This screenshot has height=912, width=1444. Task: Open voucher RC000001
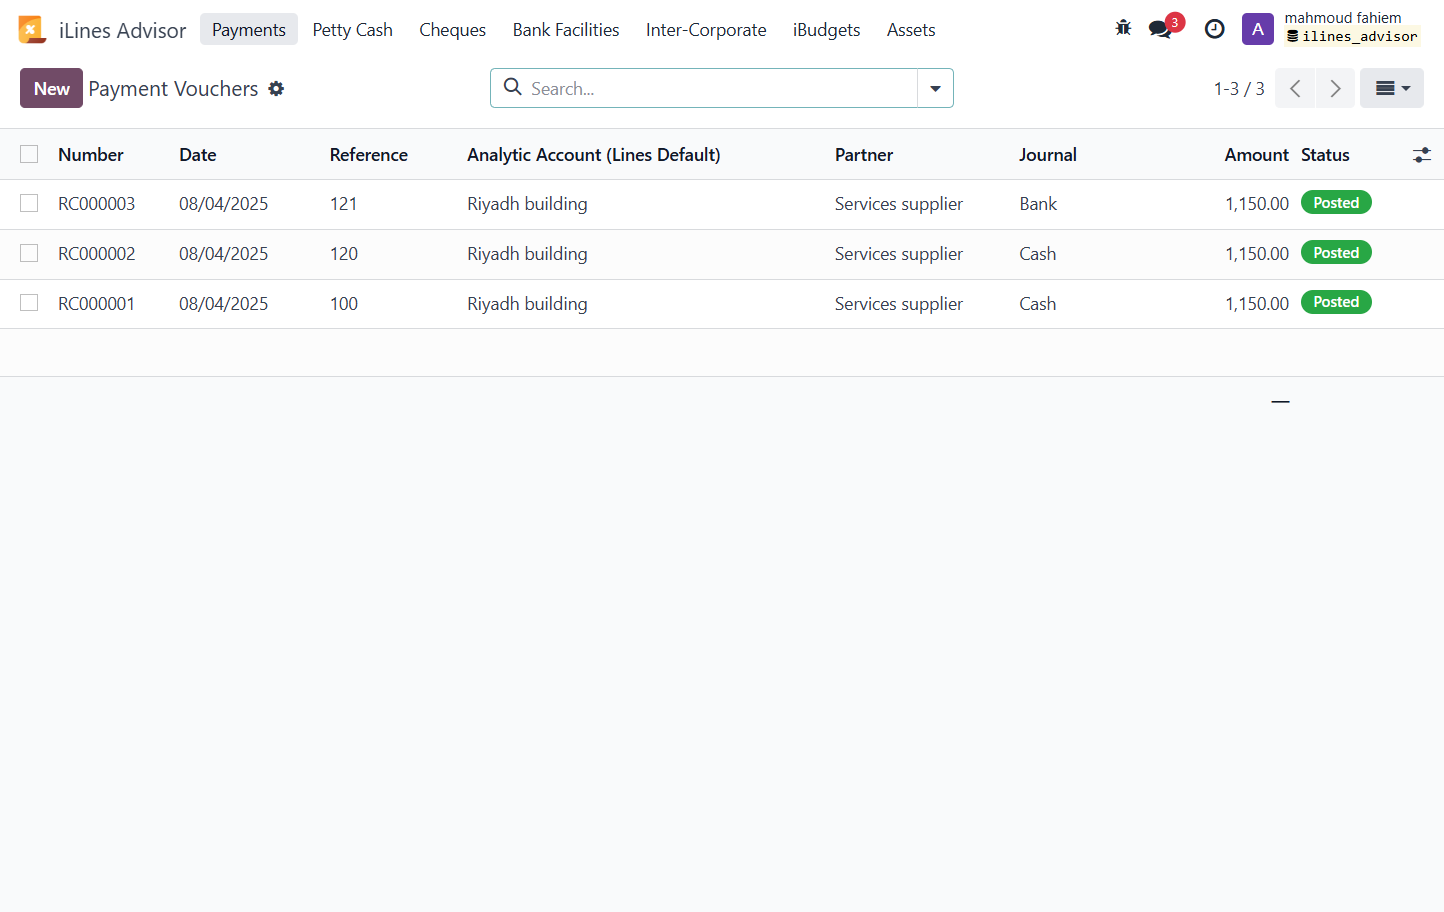pyautogui.click(x=96, y=304)
